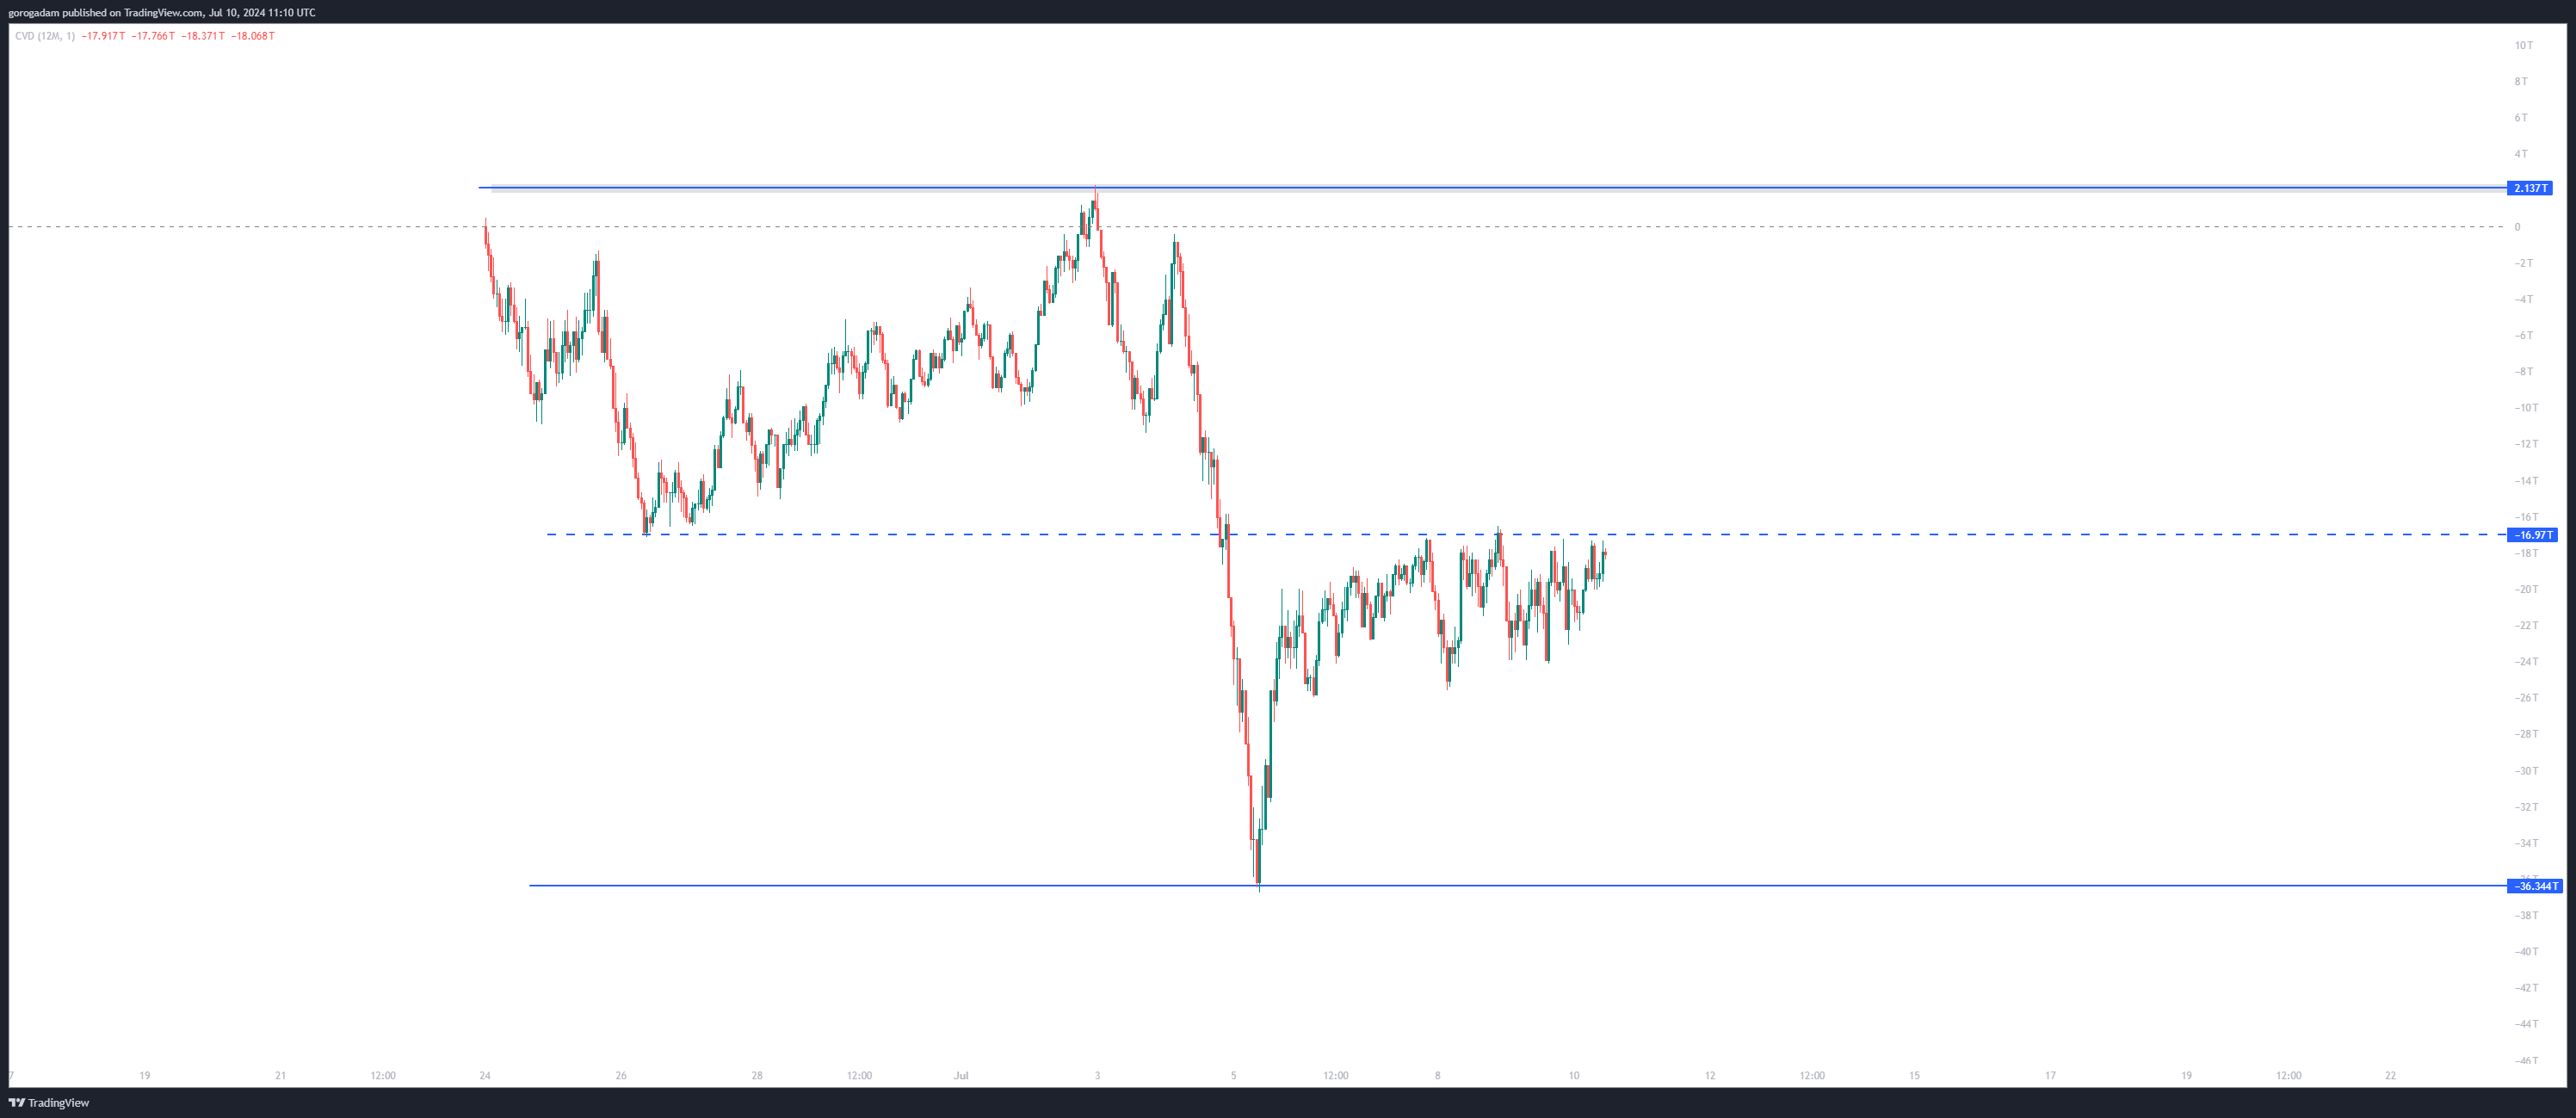Image resolution: width=2576 pixels, height=1118 pixels.
Task: Click the -46T label on the value axis
Action: pyautogui.click(x=2526, y=1060)
